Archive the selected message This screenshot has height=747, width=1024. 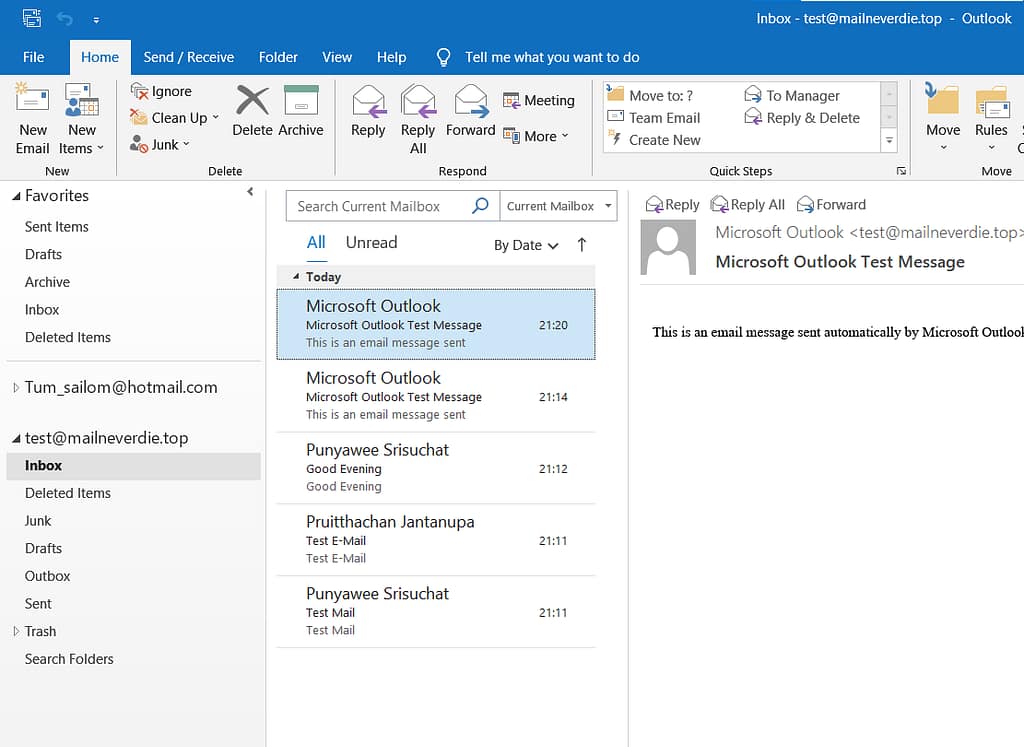coord(301,113)
